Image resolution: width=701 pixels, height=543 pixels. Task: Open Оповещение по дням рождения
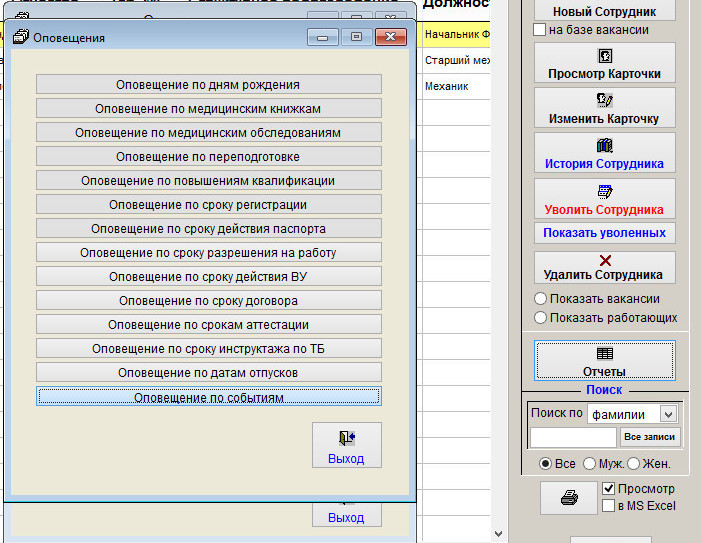tap(208, 85)
